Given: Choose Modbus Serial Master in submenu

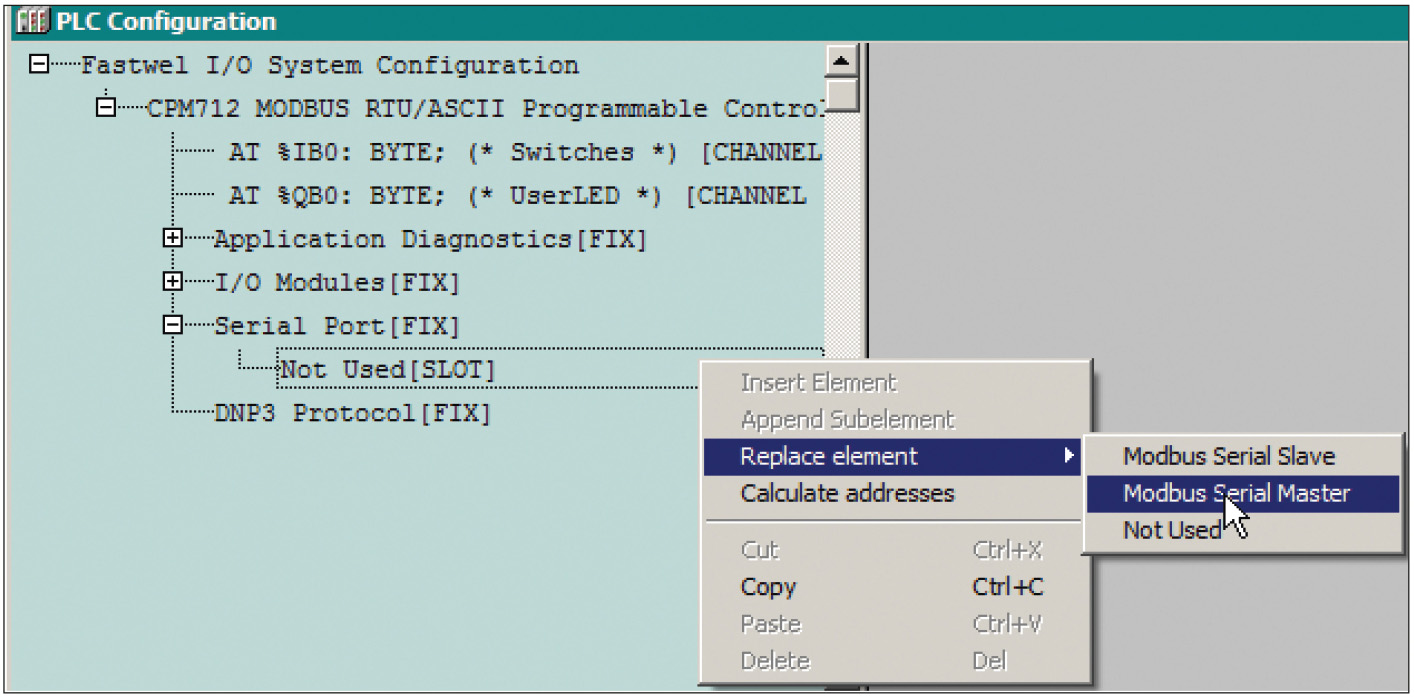Looking at the screenshot, I should click(1243, 493).
